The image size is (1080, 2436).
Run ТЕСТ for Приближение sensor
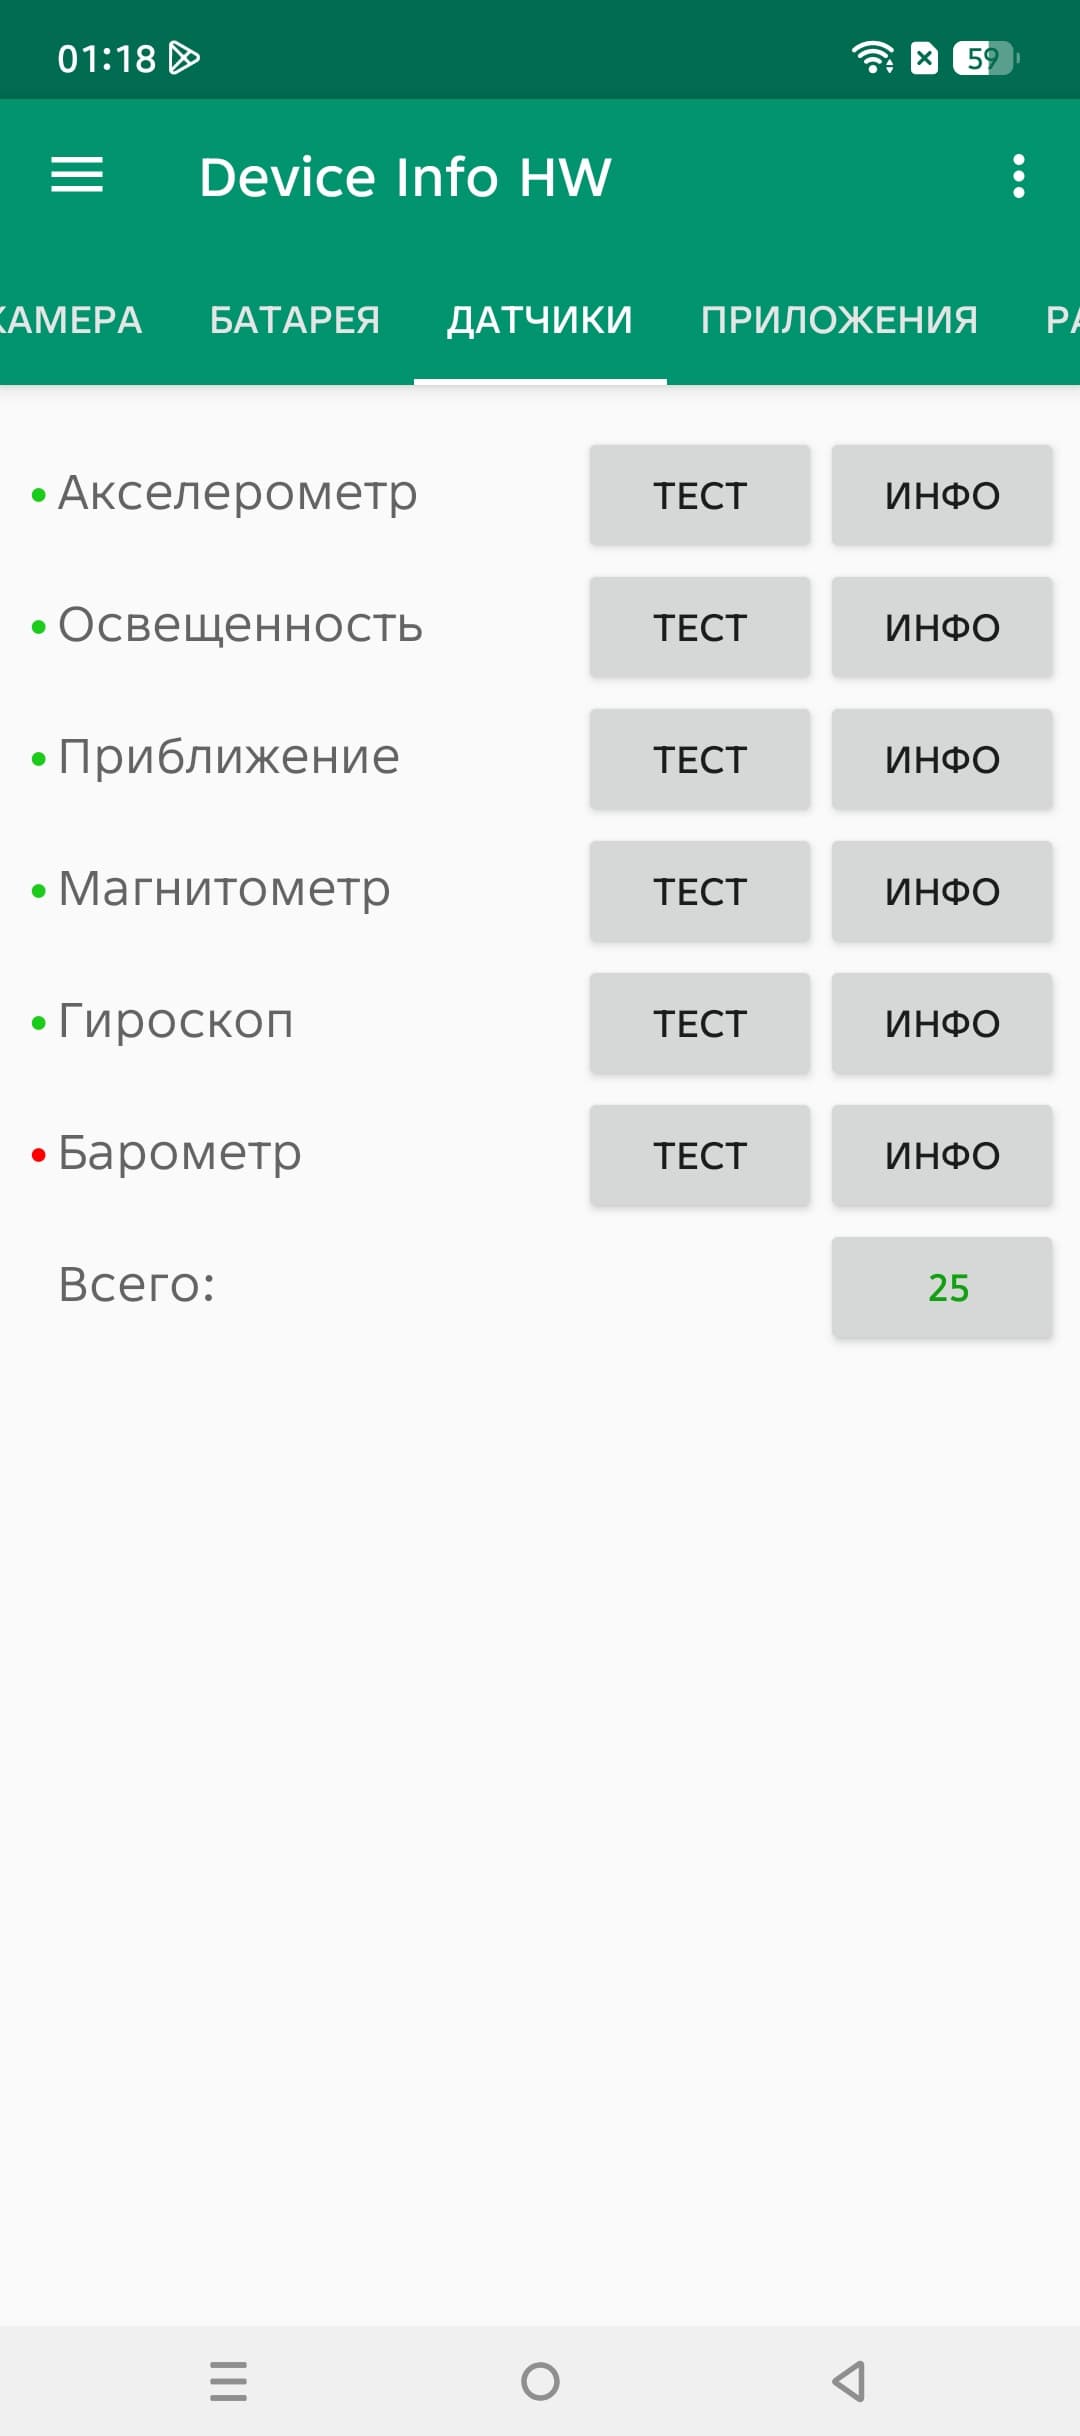[700, 759]
